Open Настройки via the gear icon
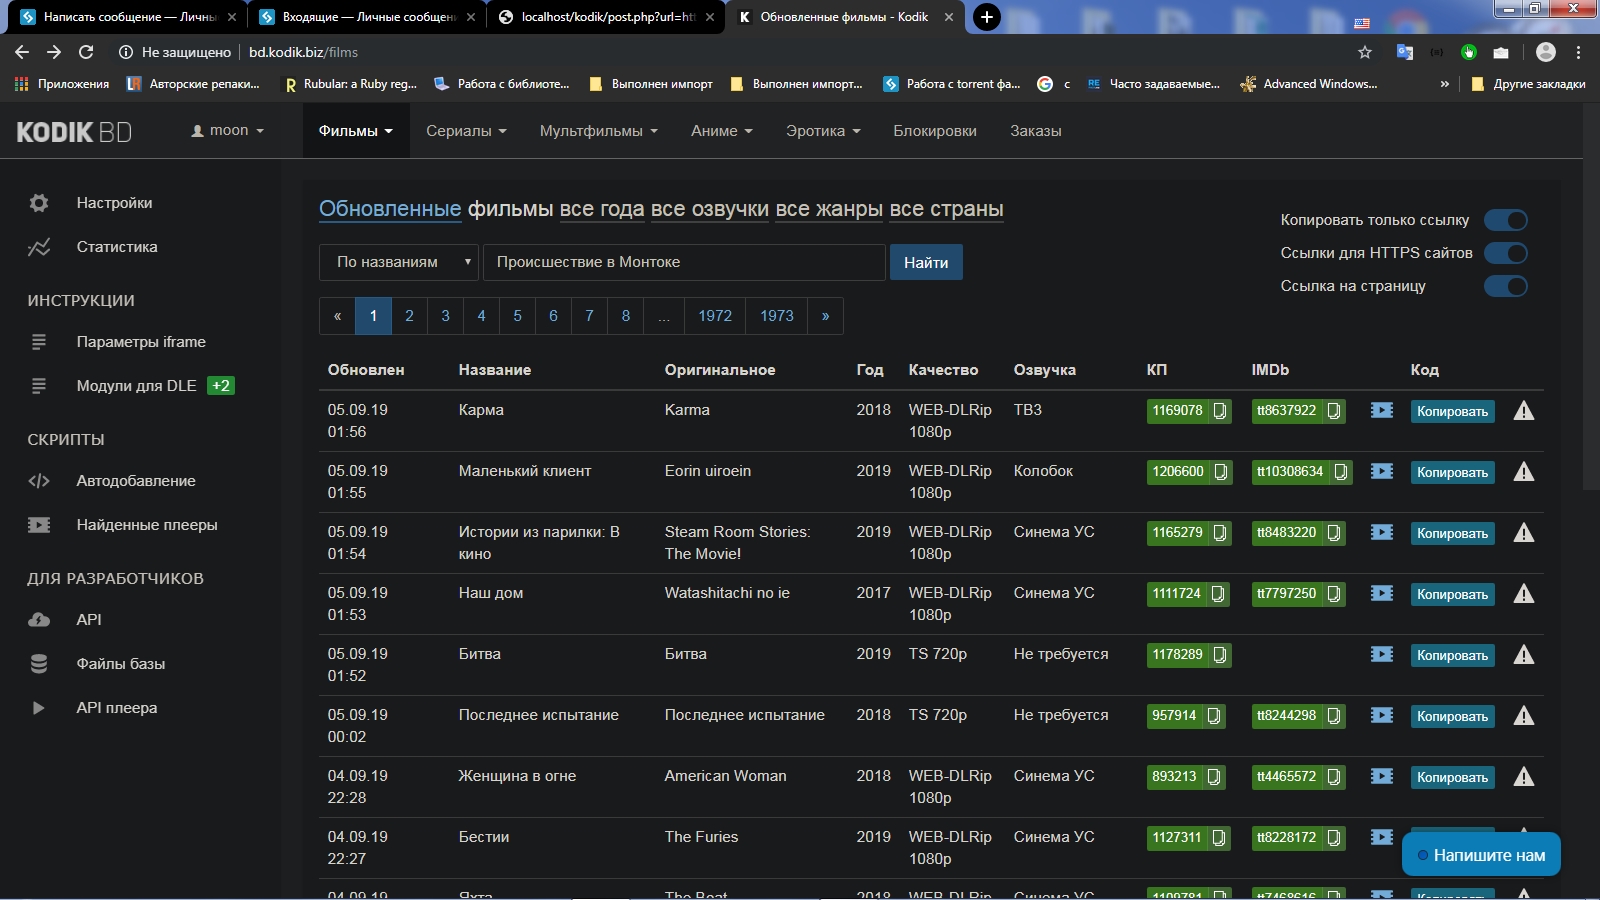The image size is (1600, 900). click(39, 203)
